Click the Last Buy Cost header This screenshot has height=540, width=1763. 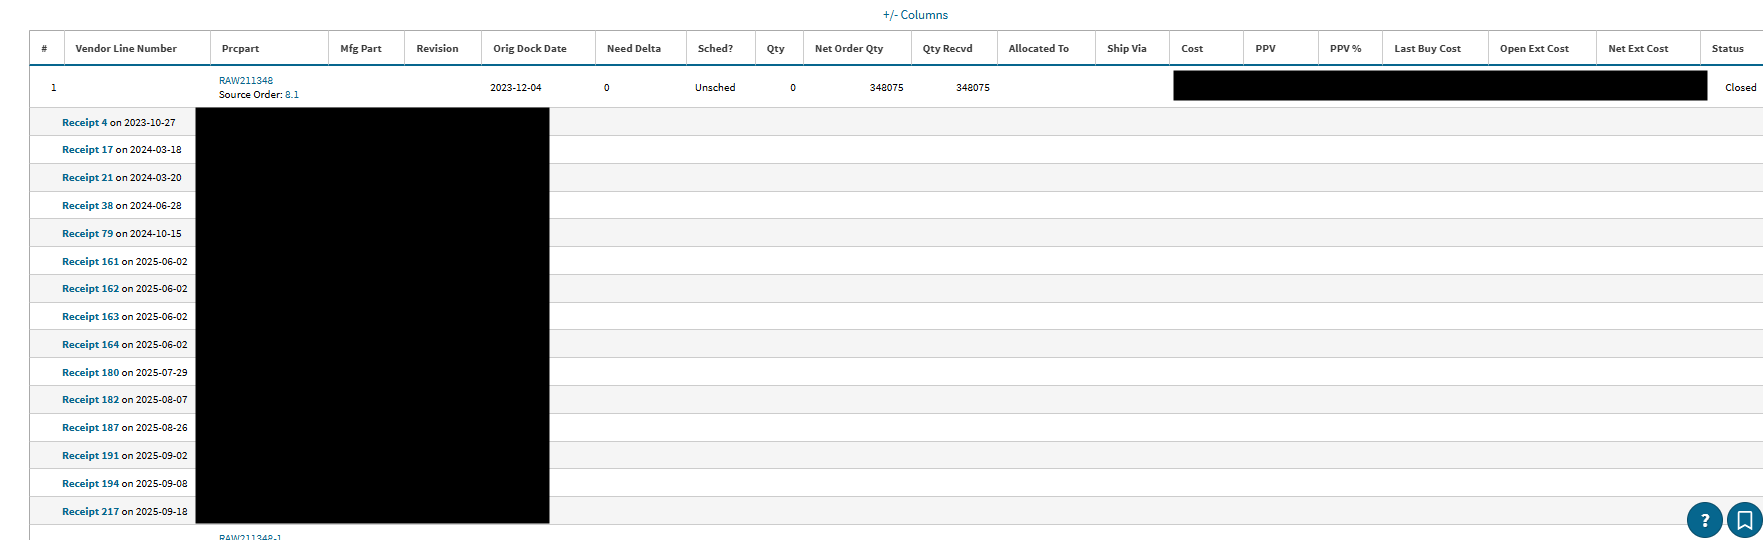tap(1427, 49)
